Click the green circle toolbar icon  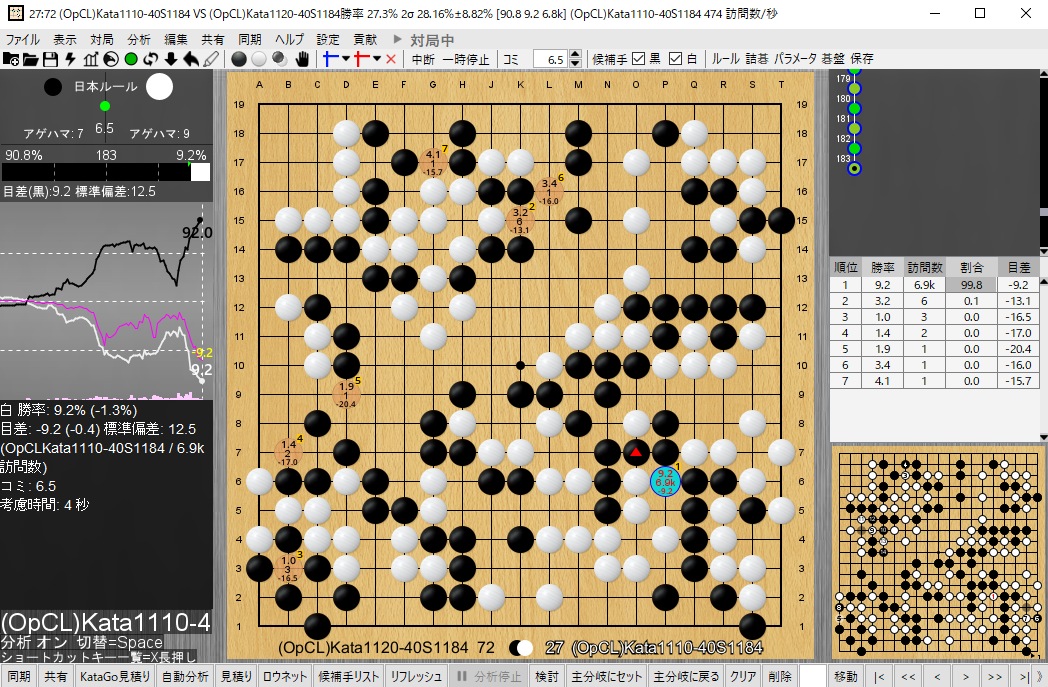(x=131, y=59)
